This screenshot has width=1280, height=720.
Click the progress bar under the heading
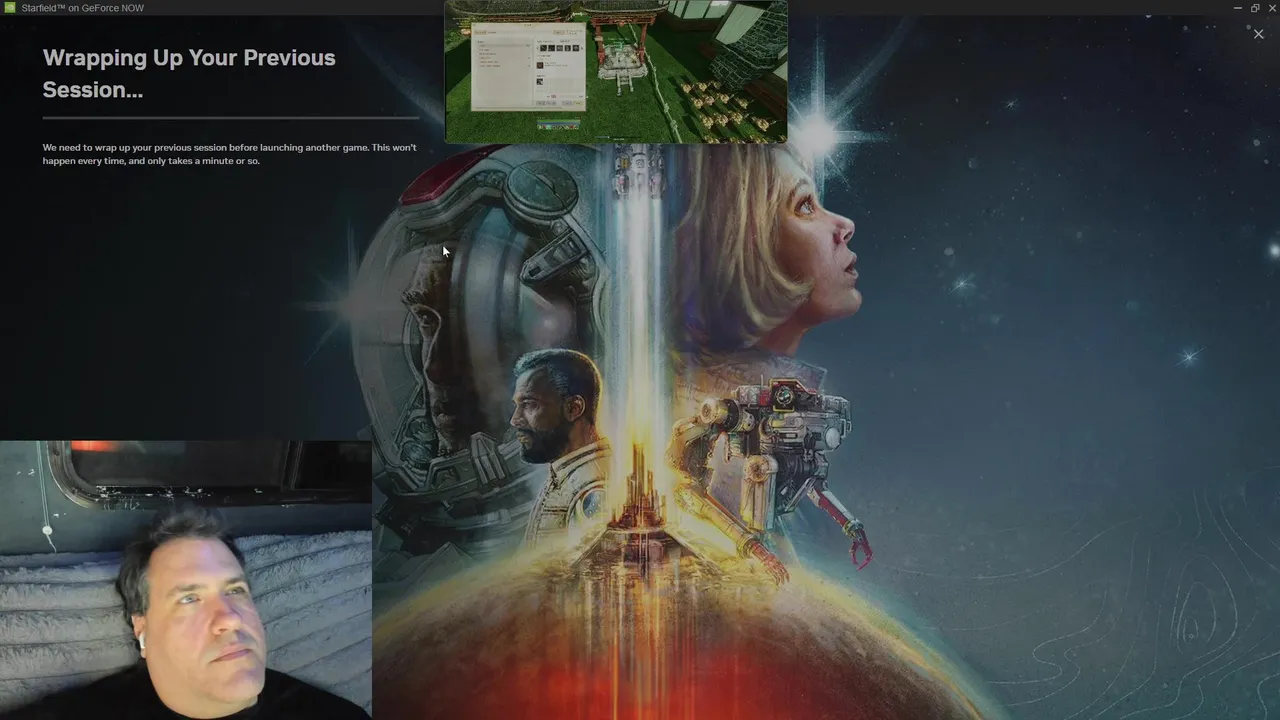[x=231, y=118]
